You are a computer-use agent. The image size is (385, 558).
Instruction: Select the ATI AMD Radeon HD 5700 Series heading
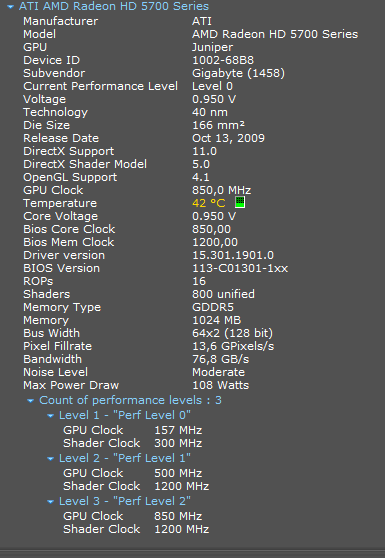click(114, 6)
